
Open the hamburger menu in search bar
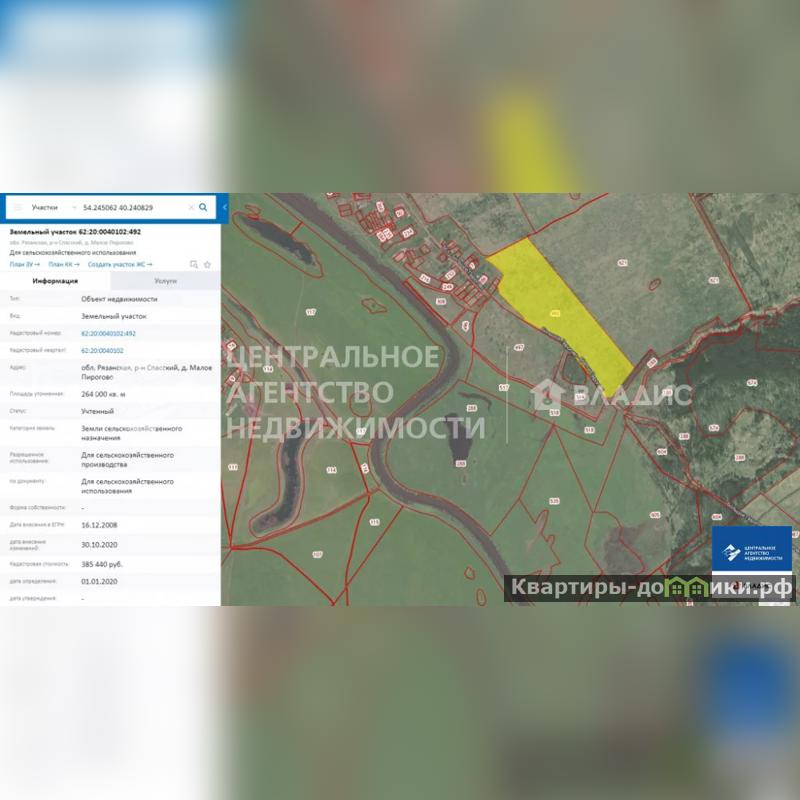tap(17, 207)
